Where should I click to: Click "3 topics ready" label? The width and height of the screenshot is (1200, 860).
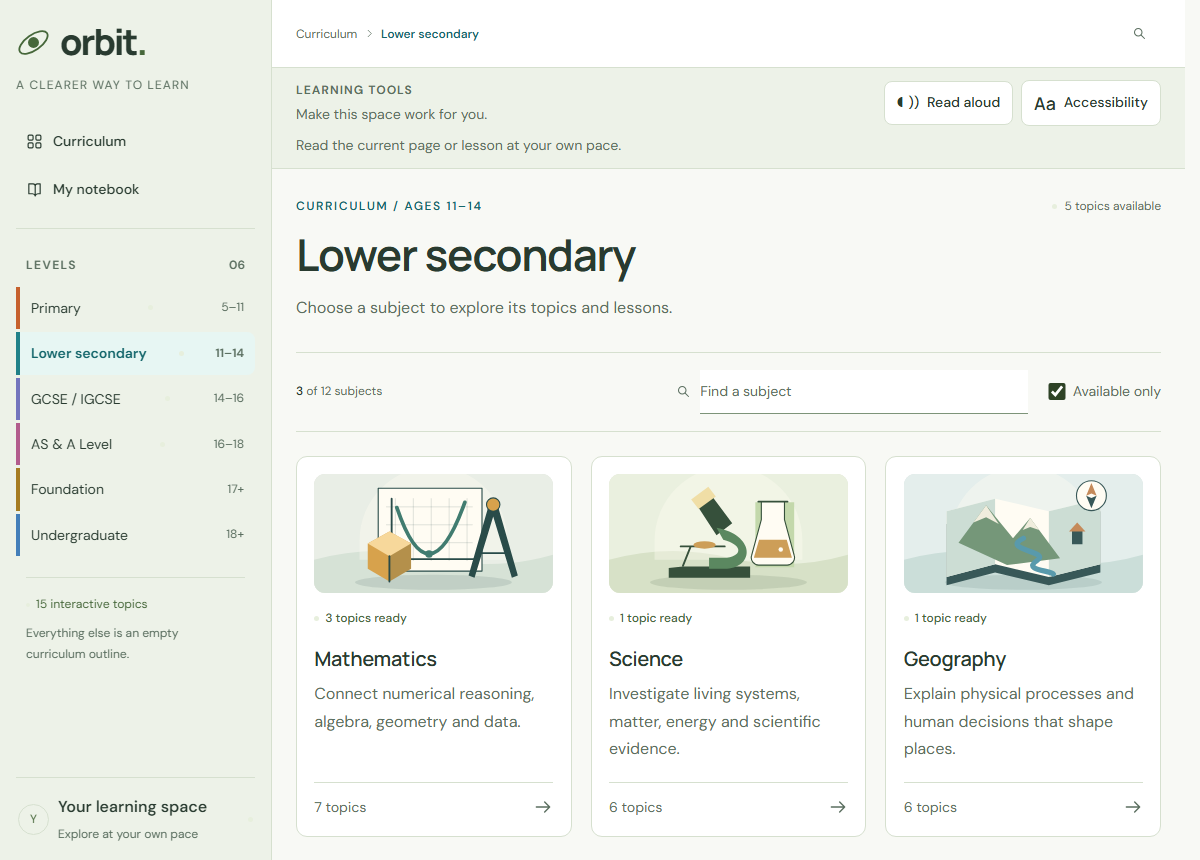366,618
